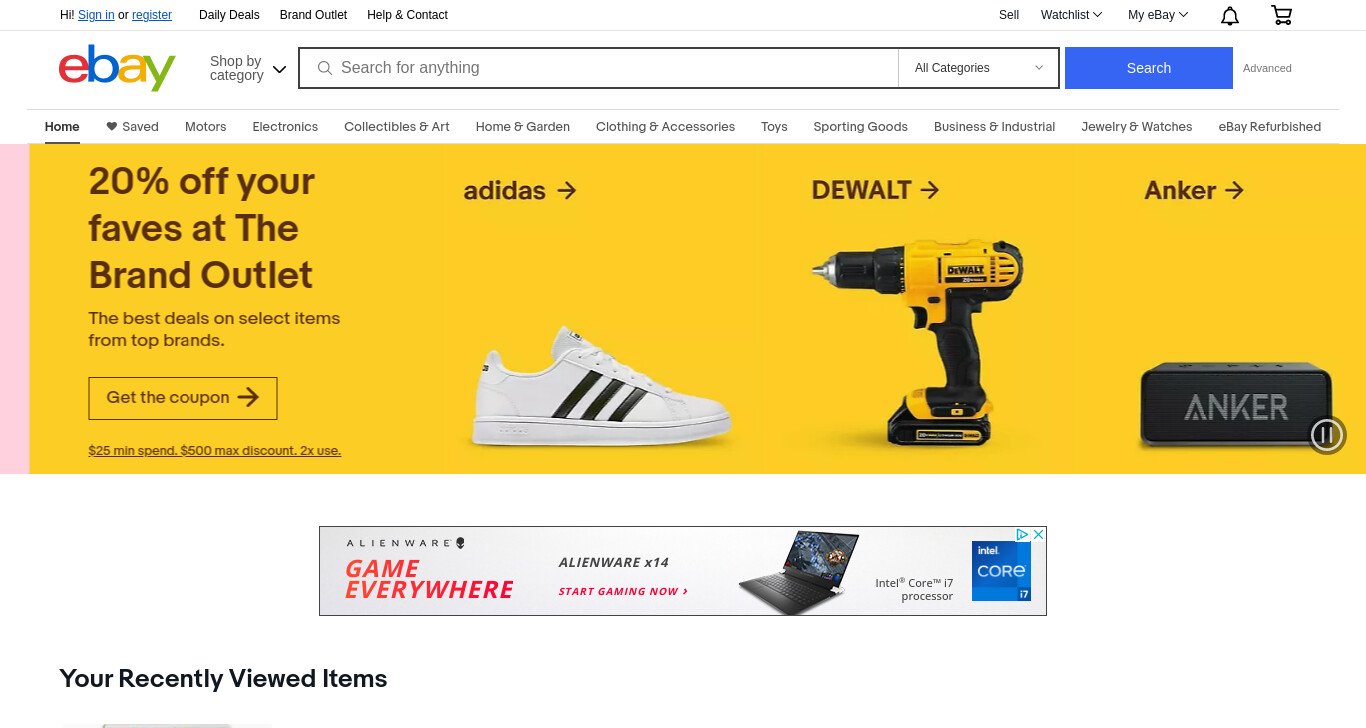This screenshot has height=728, width=1366.
Task: Click the AdChoices triangle icon
Action: point(1022,535)
